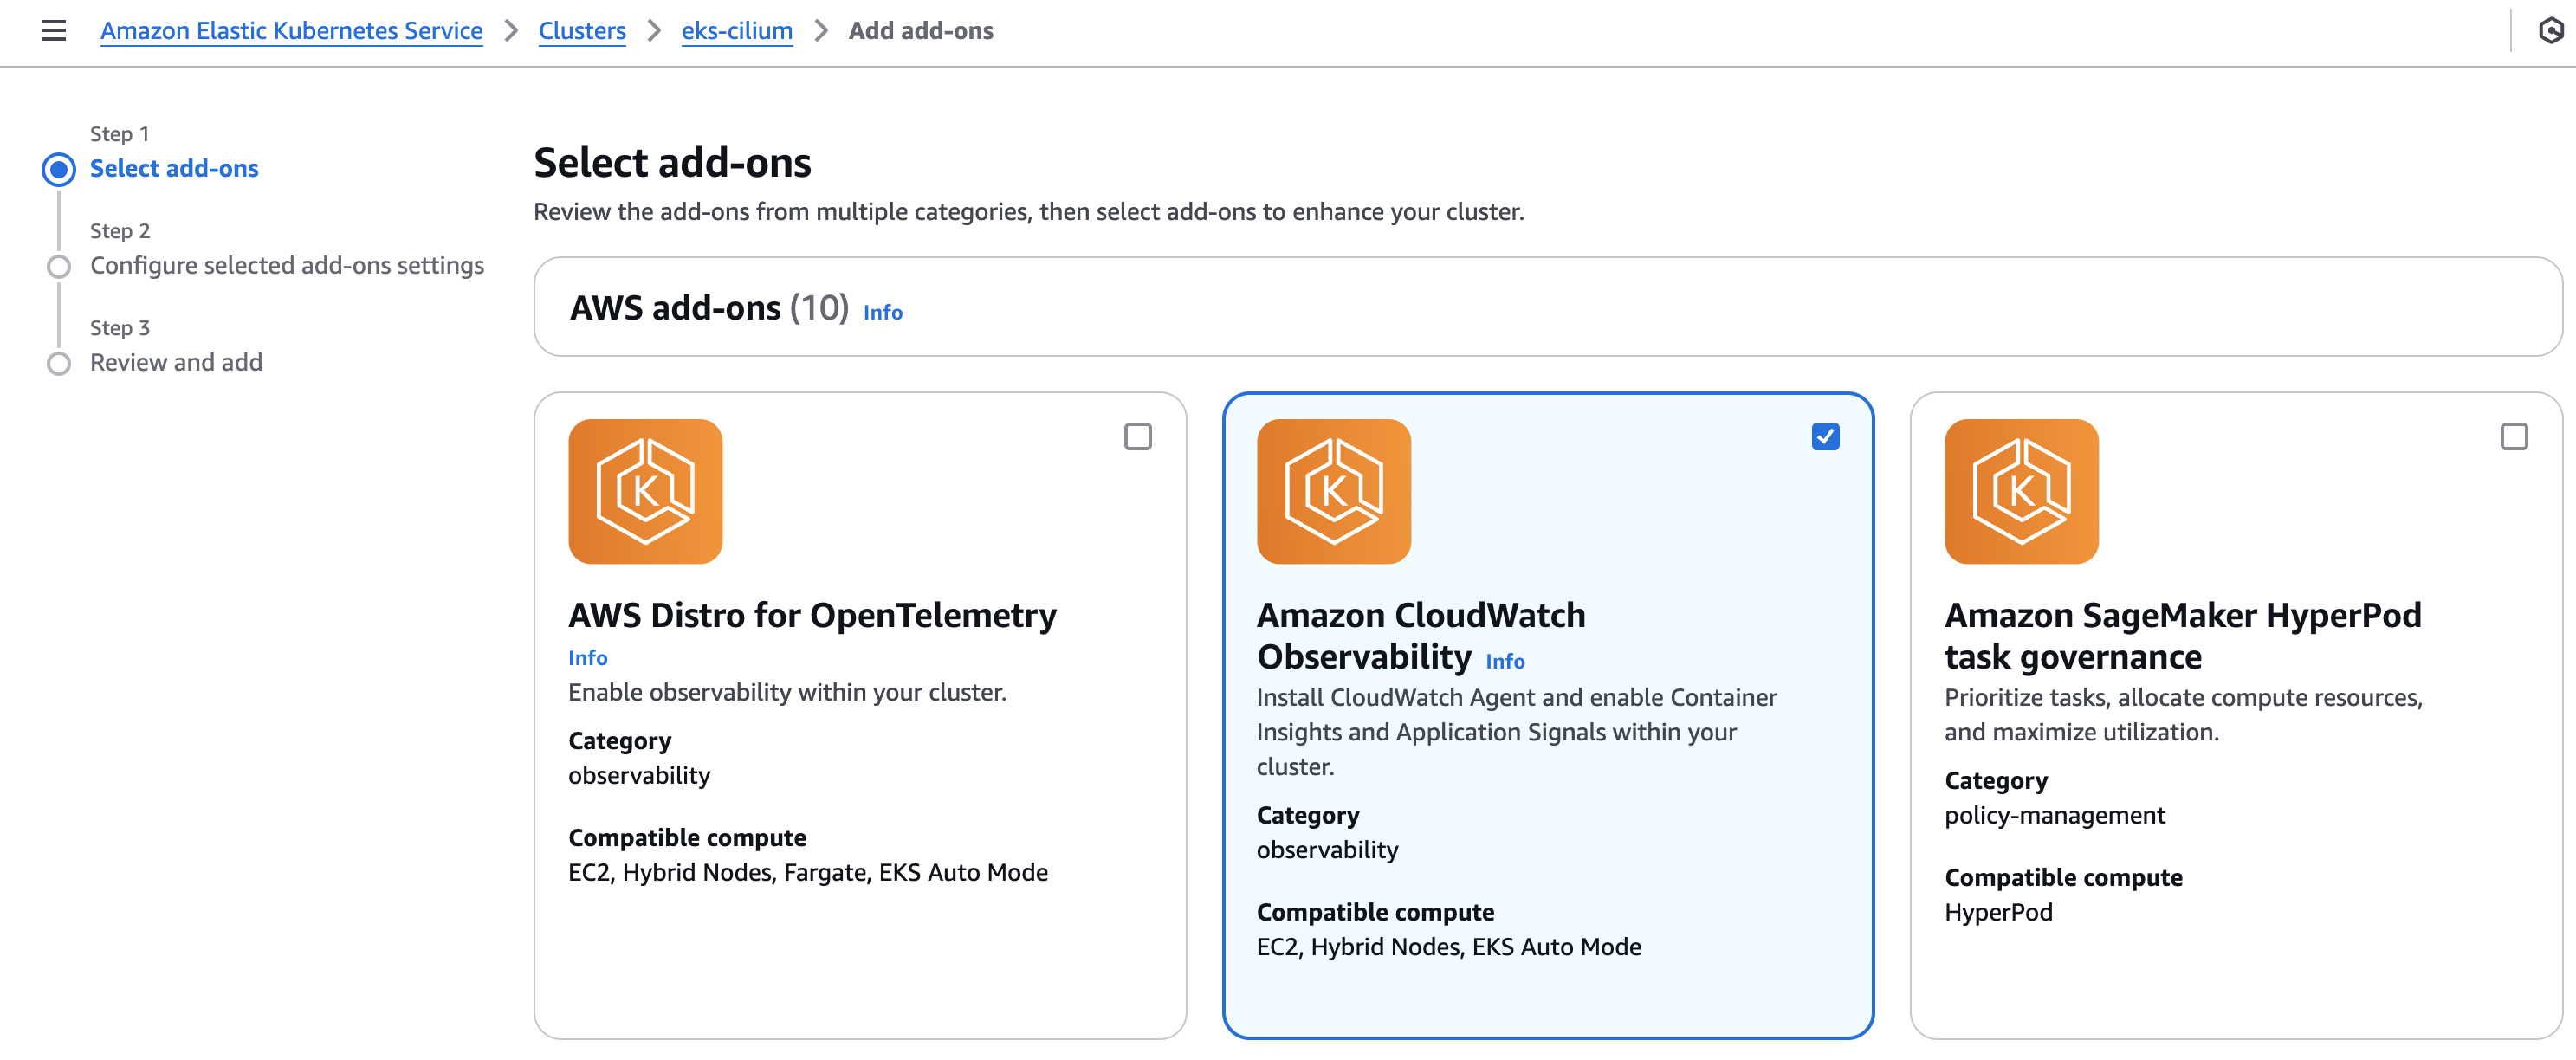Click the AWS Distro for OpenTelemetry title
The image size is (2576, 1060).
[x=812, y=614]
